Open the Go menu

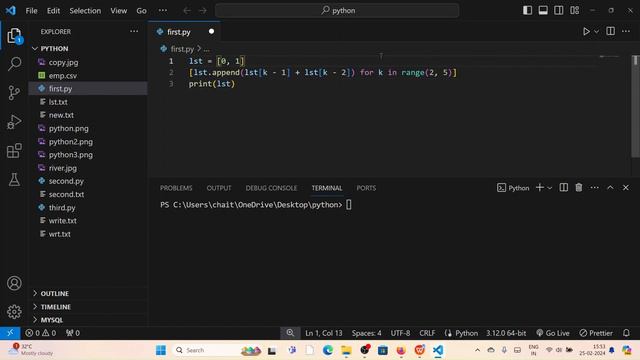(141, 11)
